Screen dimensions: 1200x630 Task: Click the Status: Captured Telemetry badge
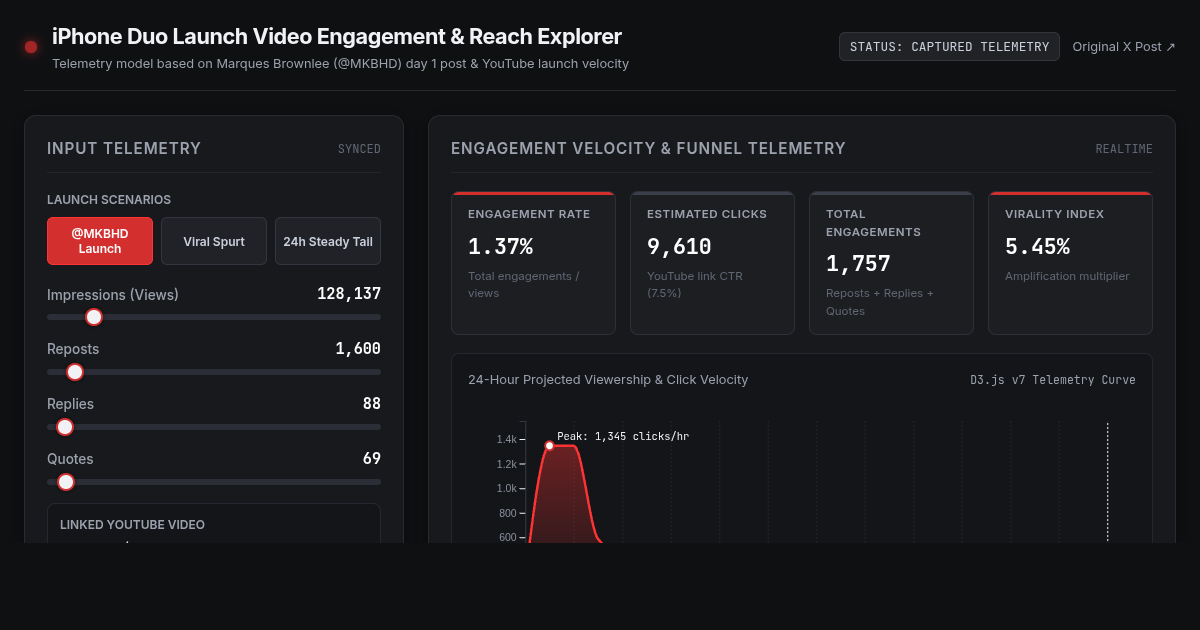(x=949, y=47)
